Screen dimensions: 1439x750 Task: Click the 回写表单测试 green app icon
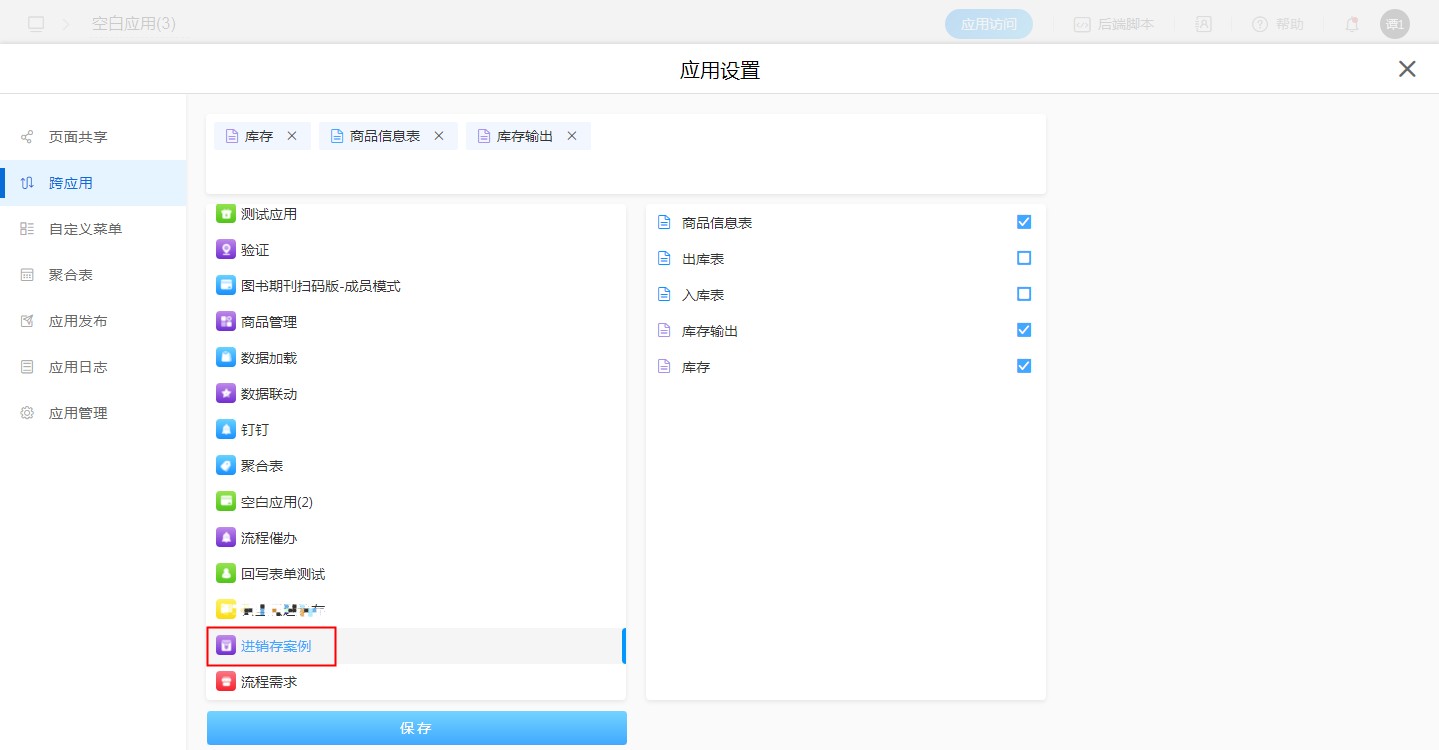(226, 574)
